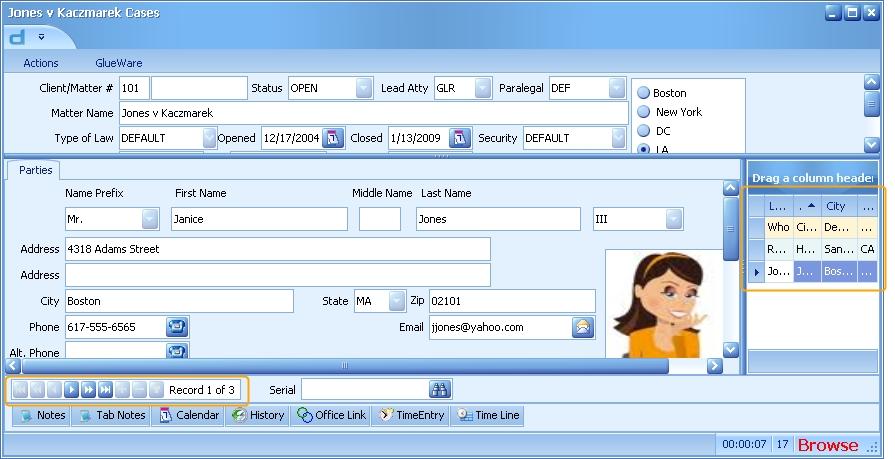Select the DC radio option
The height and width of the screenshot is (459, 895).
[x=644, y=130]
